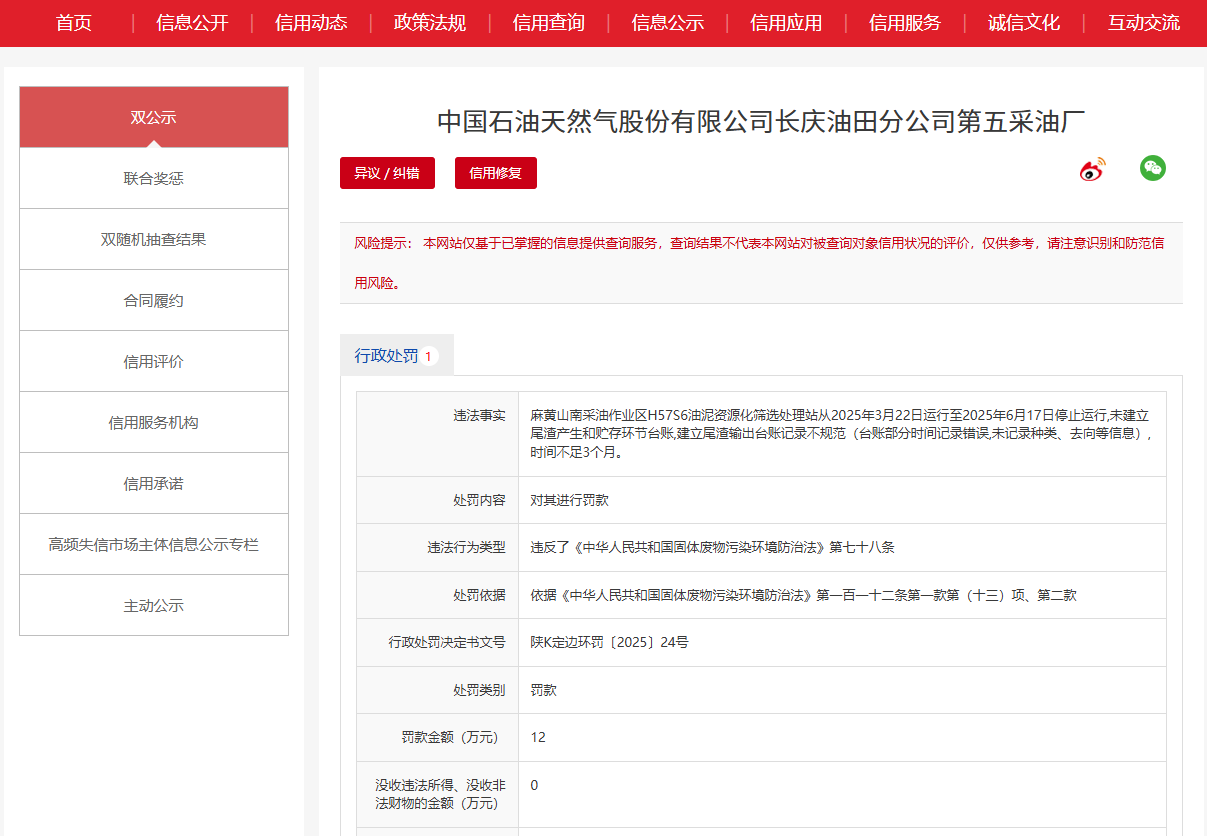Viewport: 1207px width, 836px height.
Task: Select 双公示 in the sidebar
Action: tap(154, 117)
